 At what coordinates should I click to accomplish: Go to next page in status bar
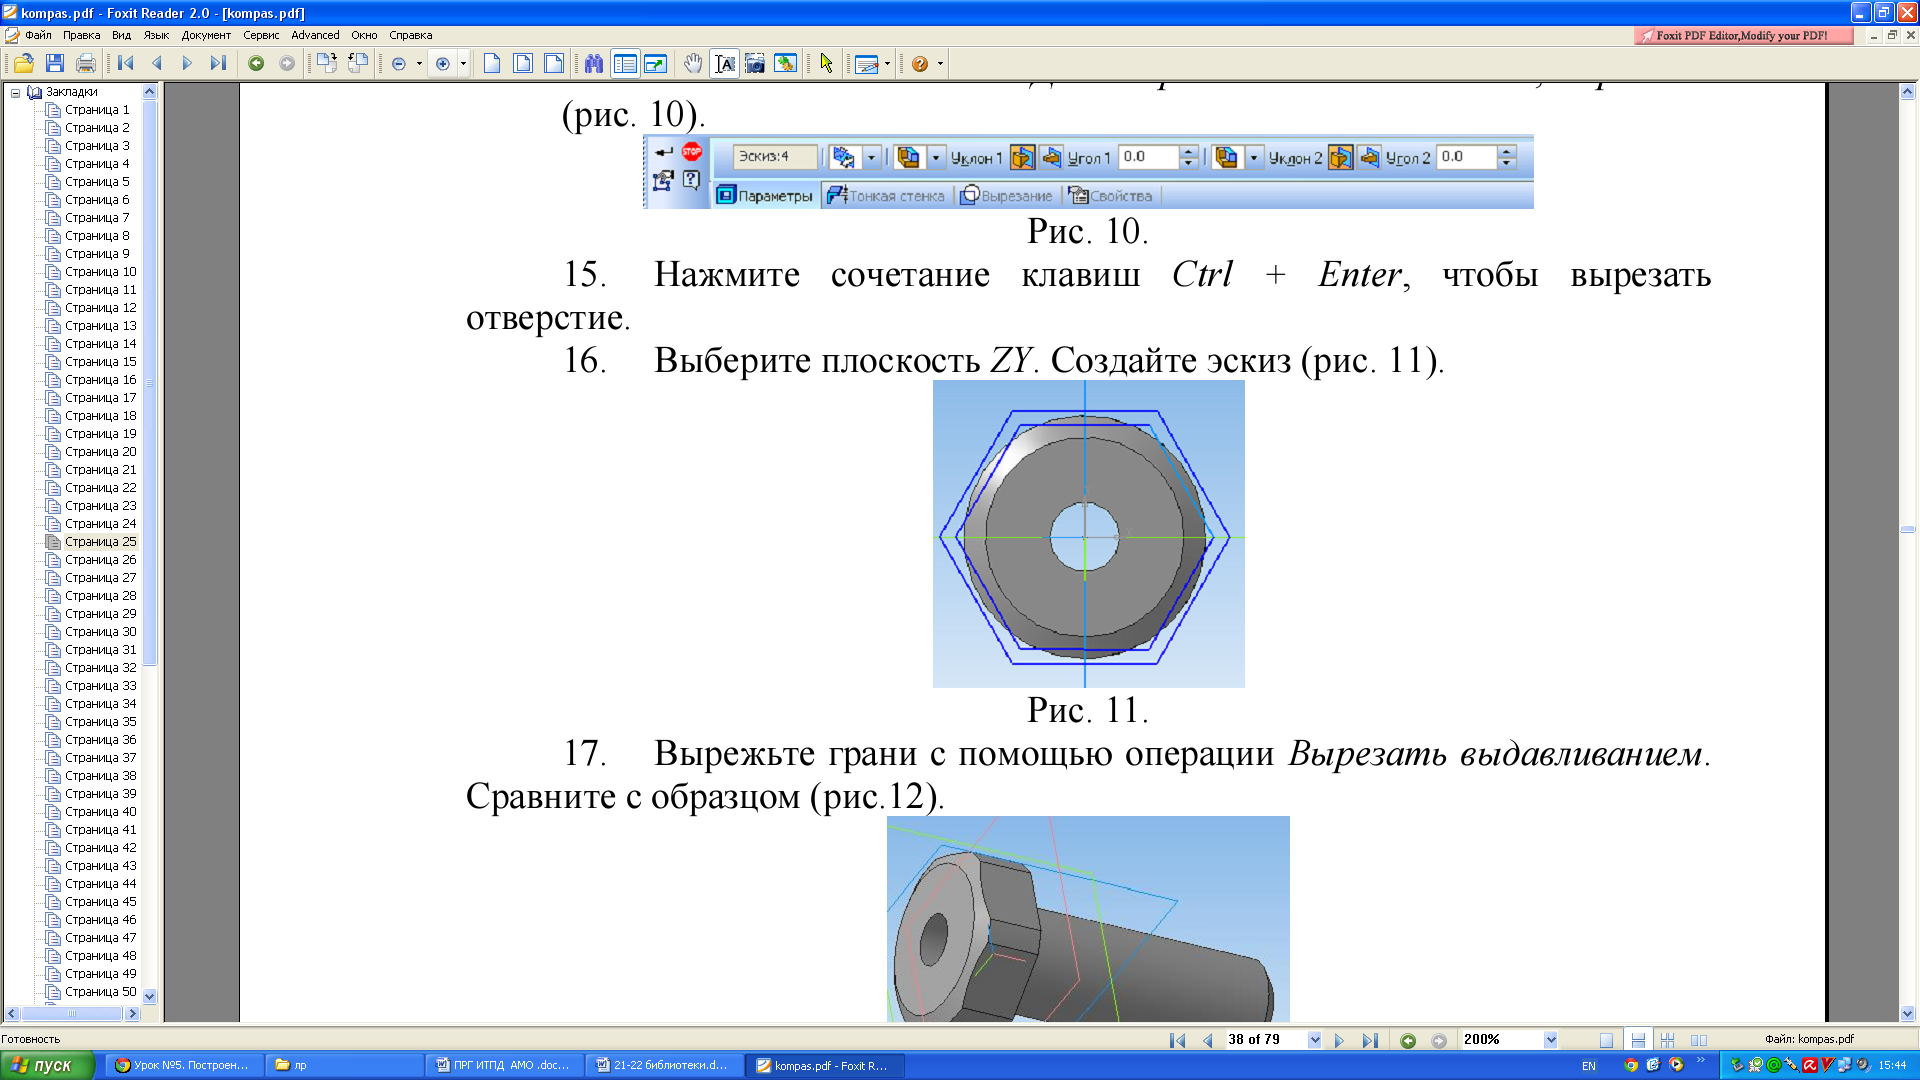tap(1339, 1040)
